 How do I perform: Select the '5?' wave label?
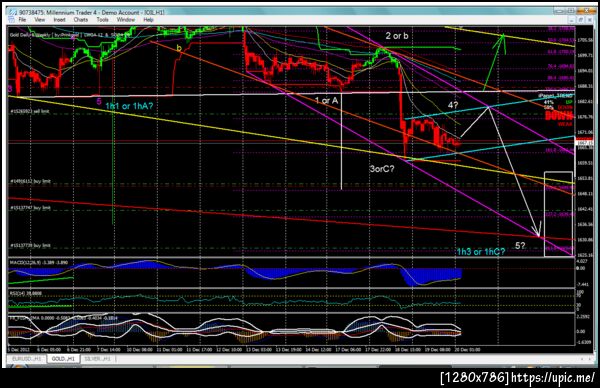[x=520, y=246]
